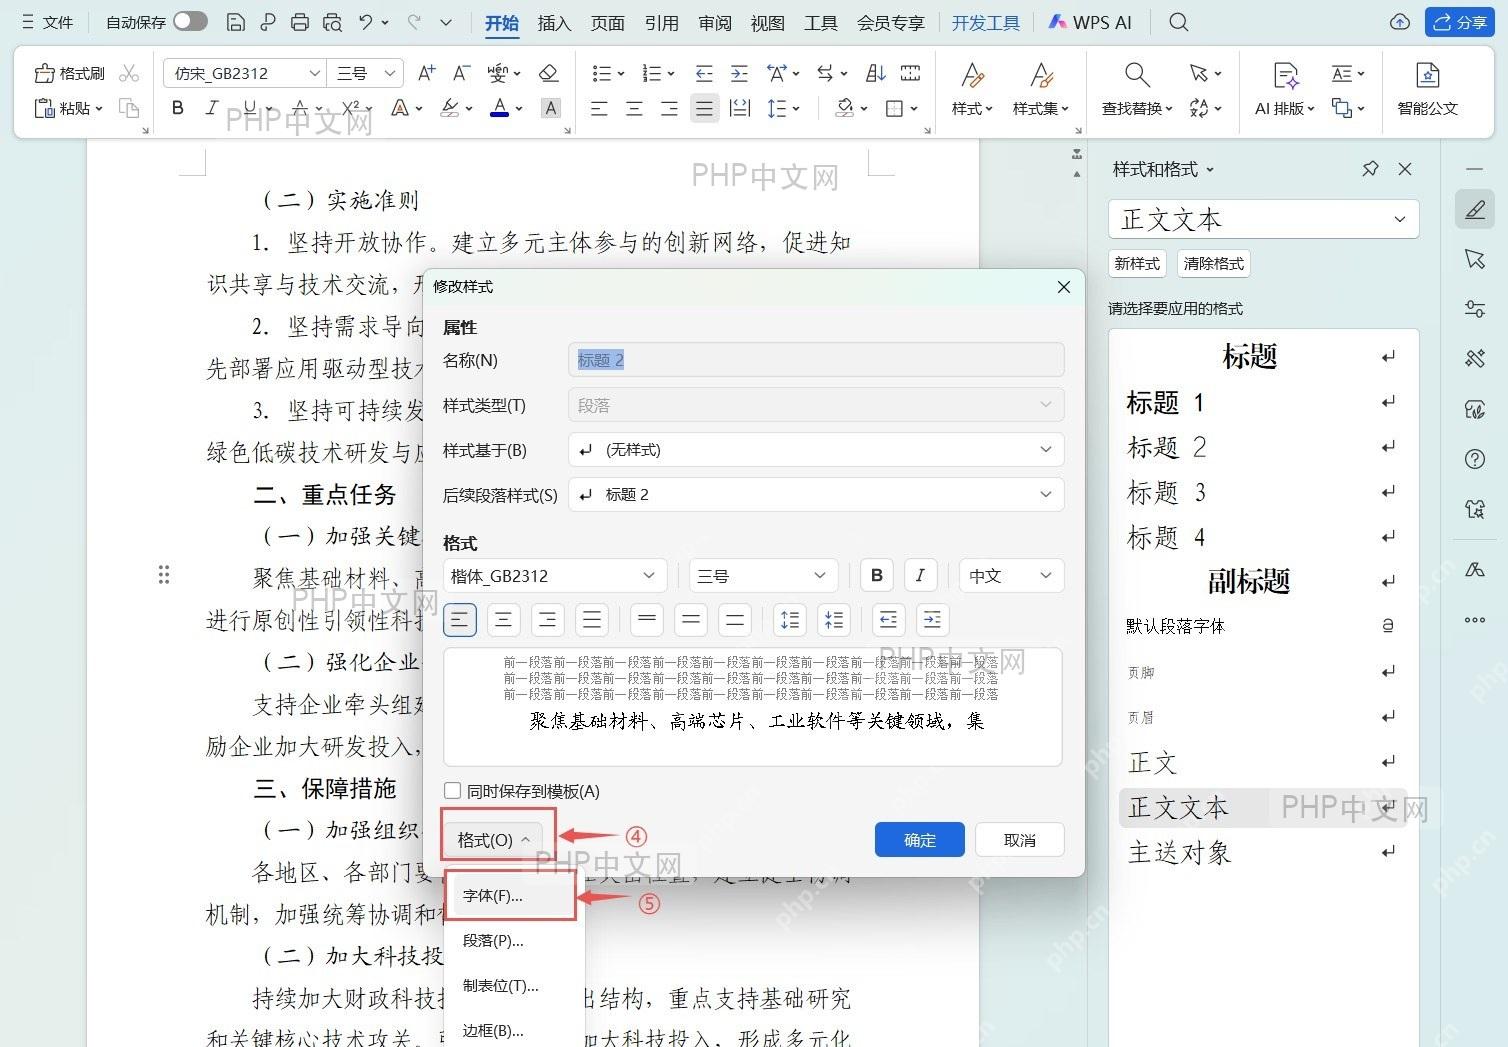1508x1047 pixels.
Task: Open the 中文 language dropdown
Action: [x=1011, y=575]
